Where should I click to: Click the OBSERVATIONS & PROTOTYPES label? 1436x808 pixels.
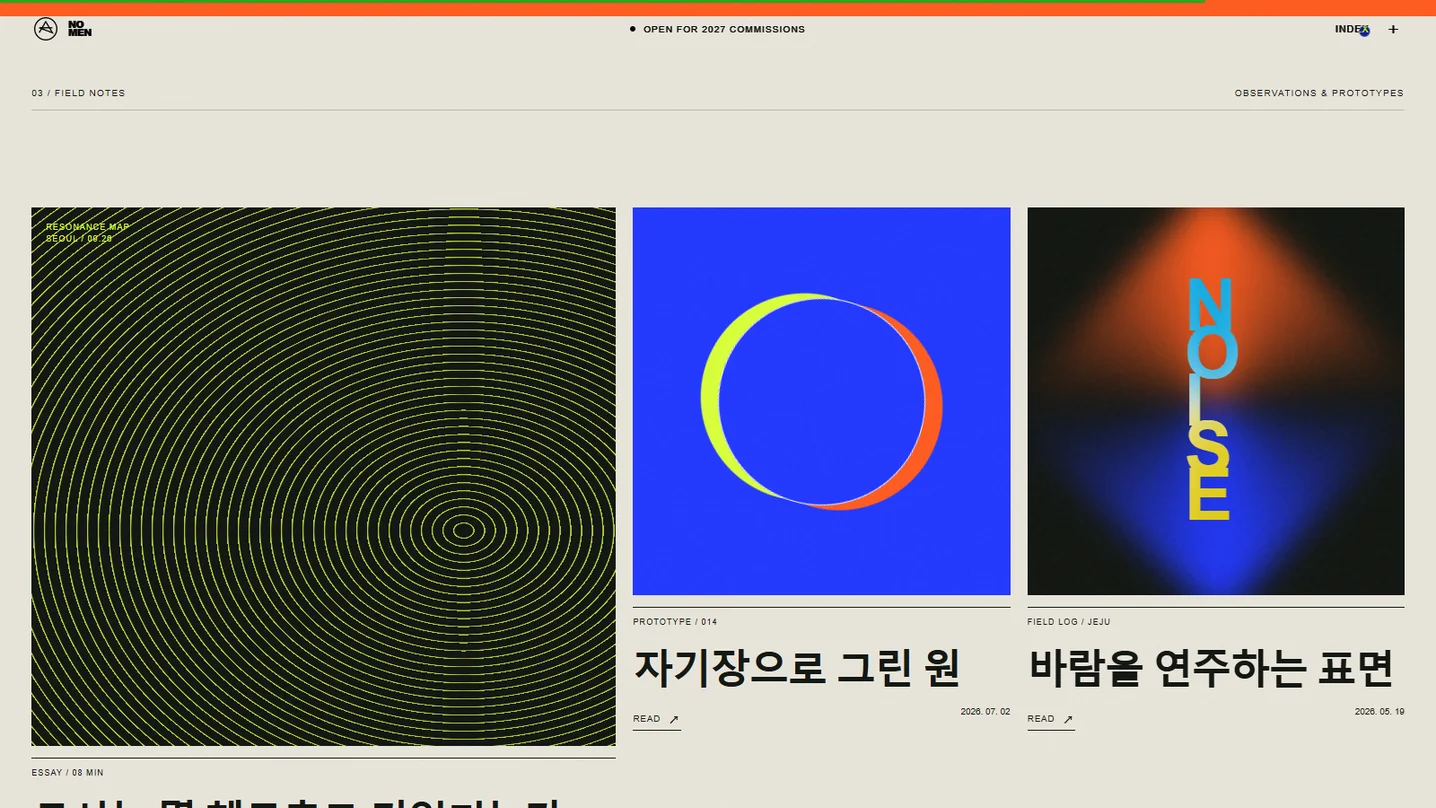point(1319,93)
